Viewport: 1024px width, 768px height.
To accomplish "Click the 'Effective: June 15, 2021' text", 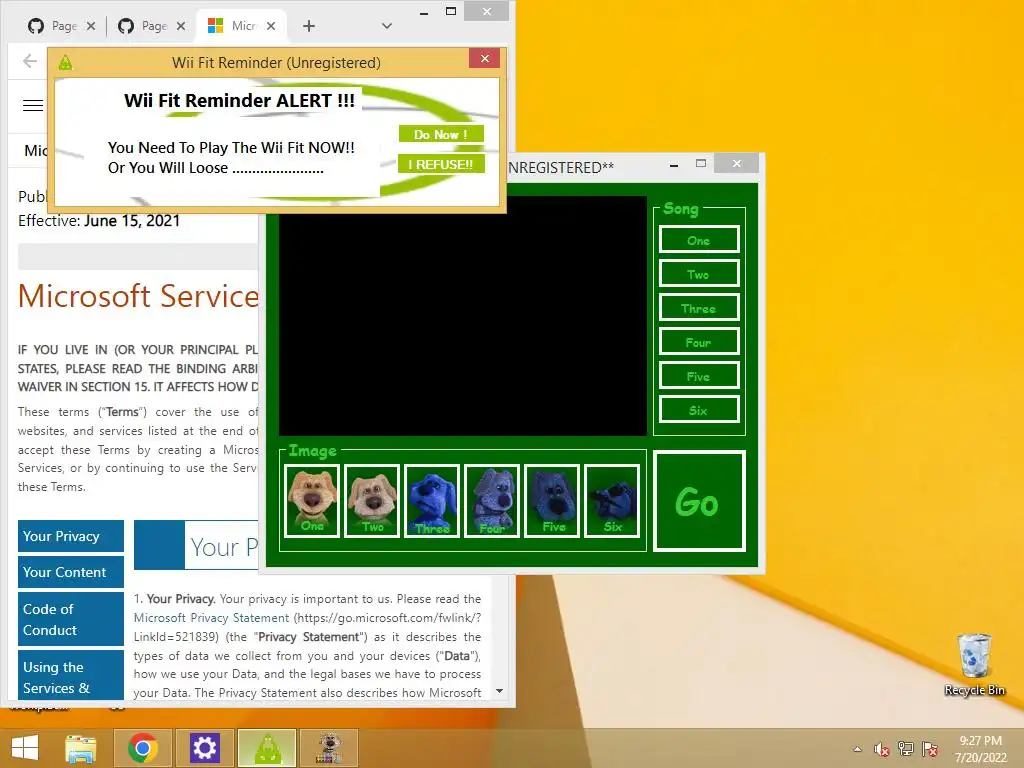I will [99, 221].
